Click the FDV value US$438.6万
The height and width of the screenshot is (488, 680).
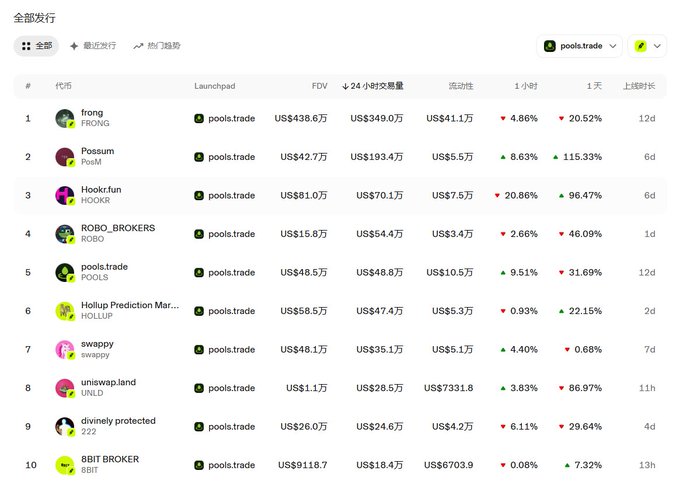[x=301, y=118]
